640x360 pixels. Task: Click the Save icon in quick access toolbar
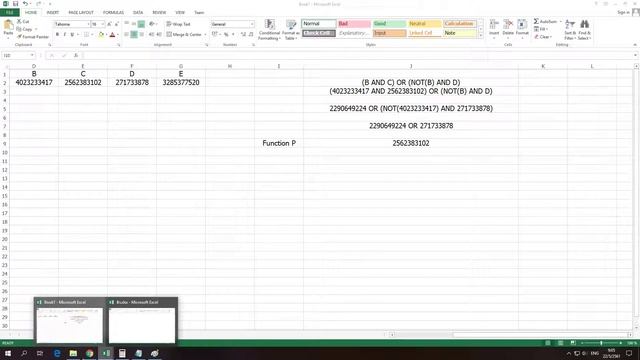16,4
